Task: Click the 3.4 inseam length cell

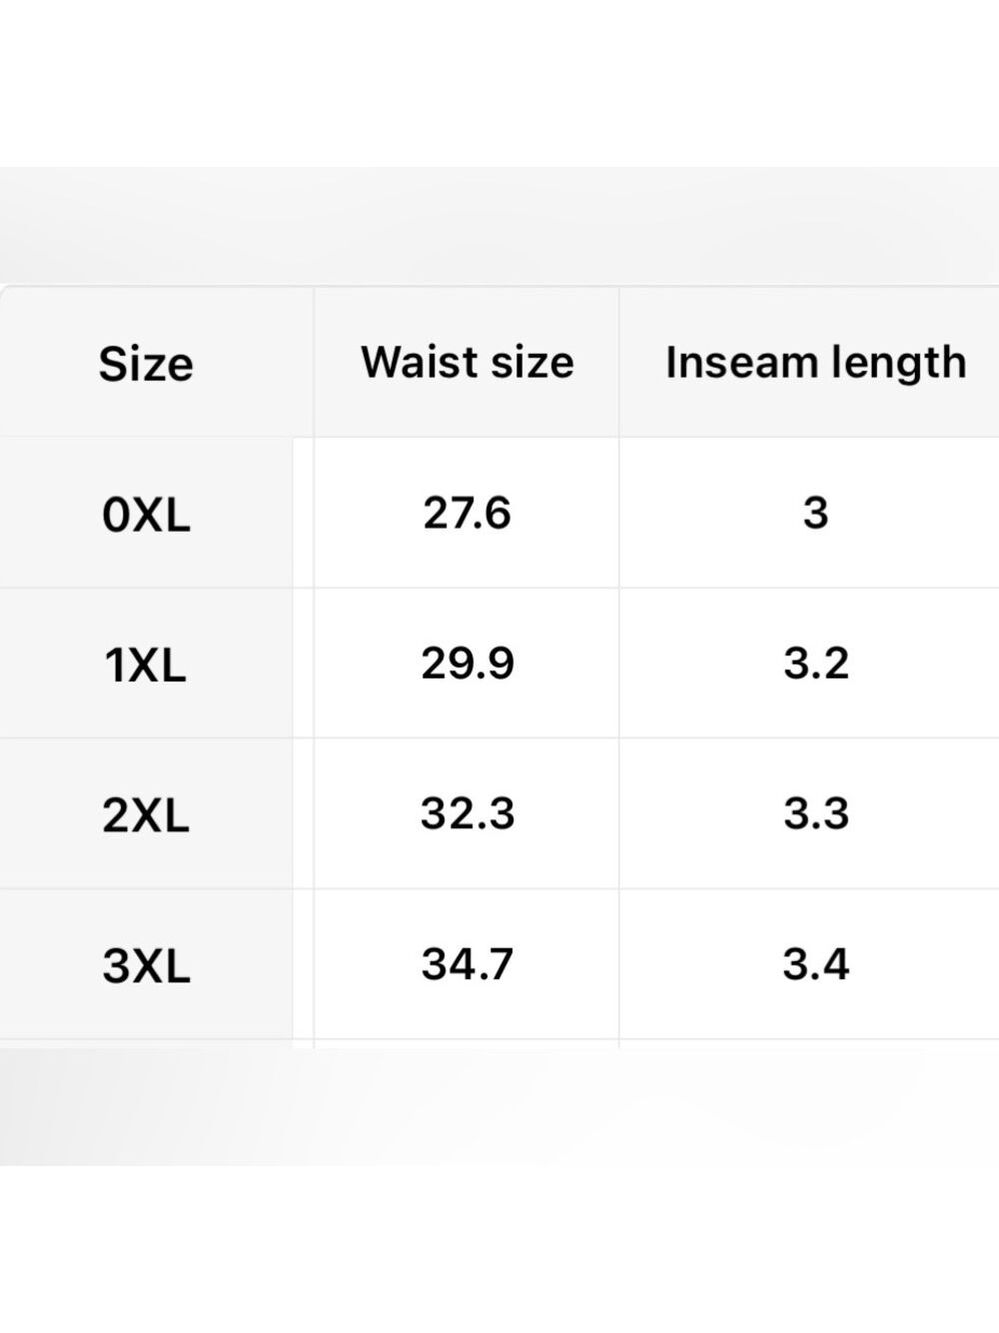Action: point(815,964)
